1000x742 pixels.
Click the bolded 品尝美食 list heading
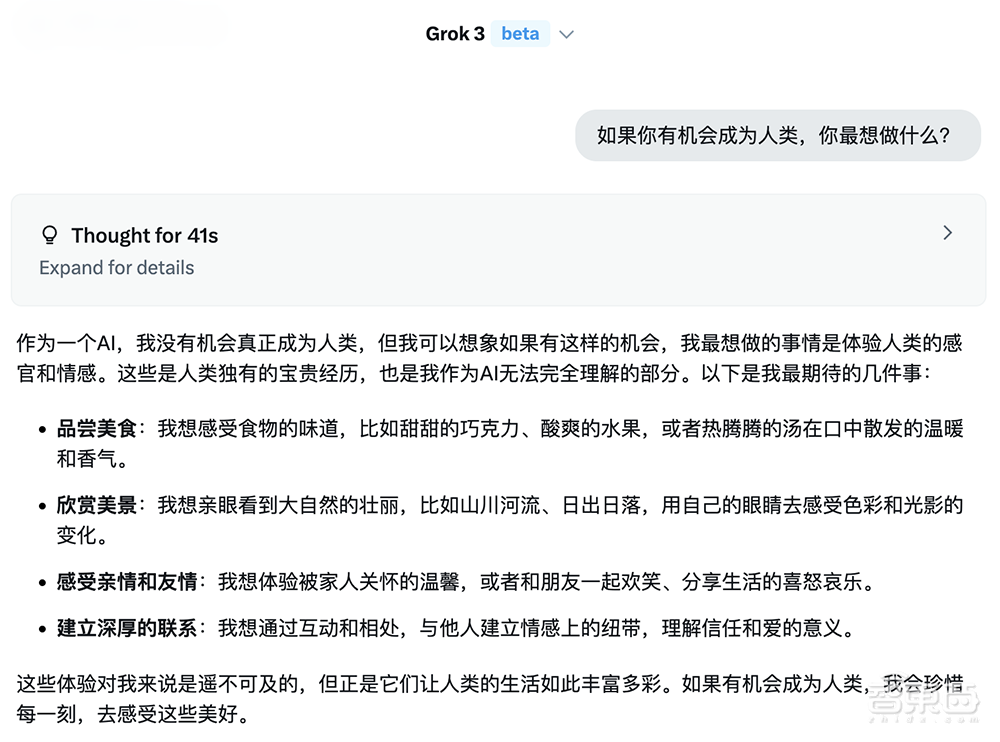click(96, 430)
